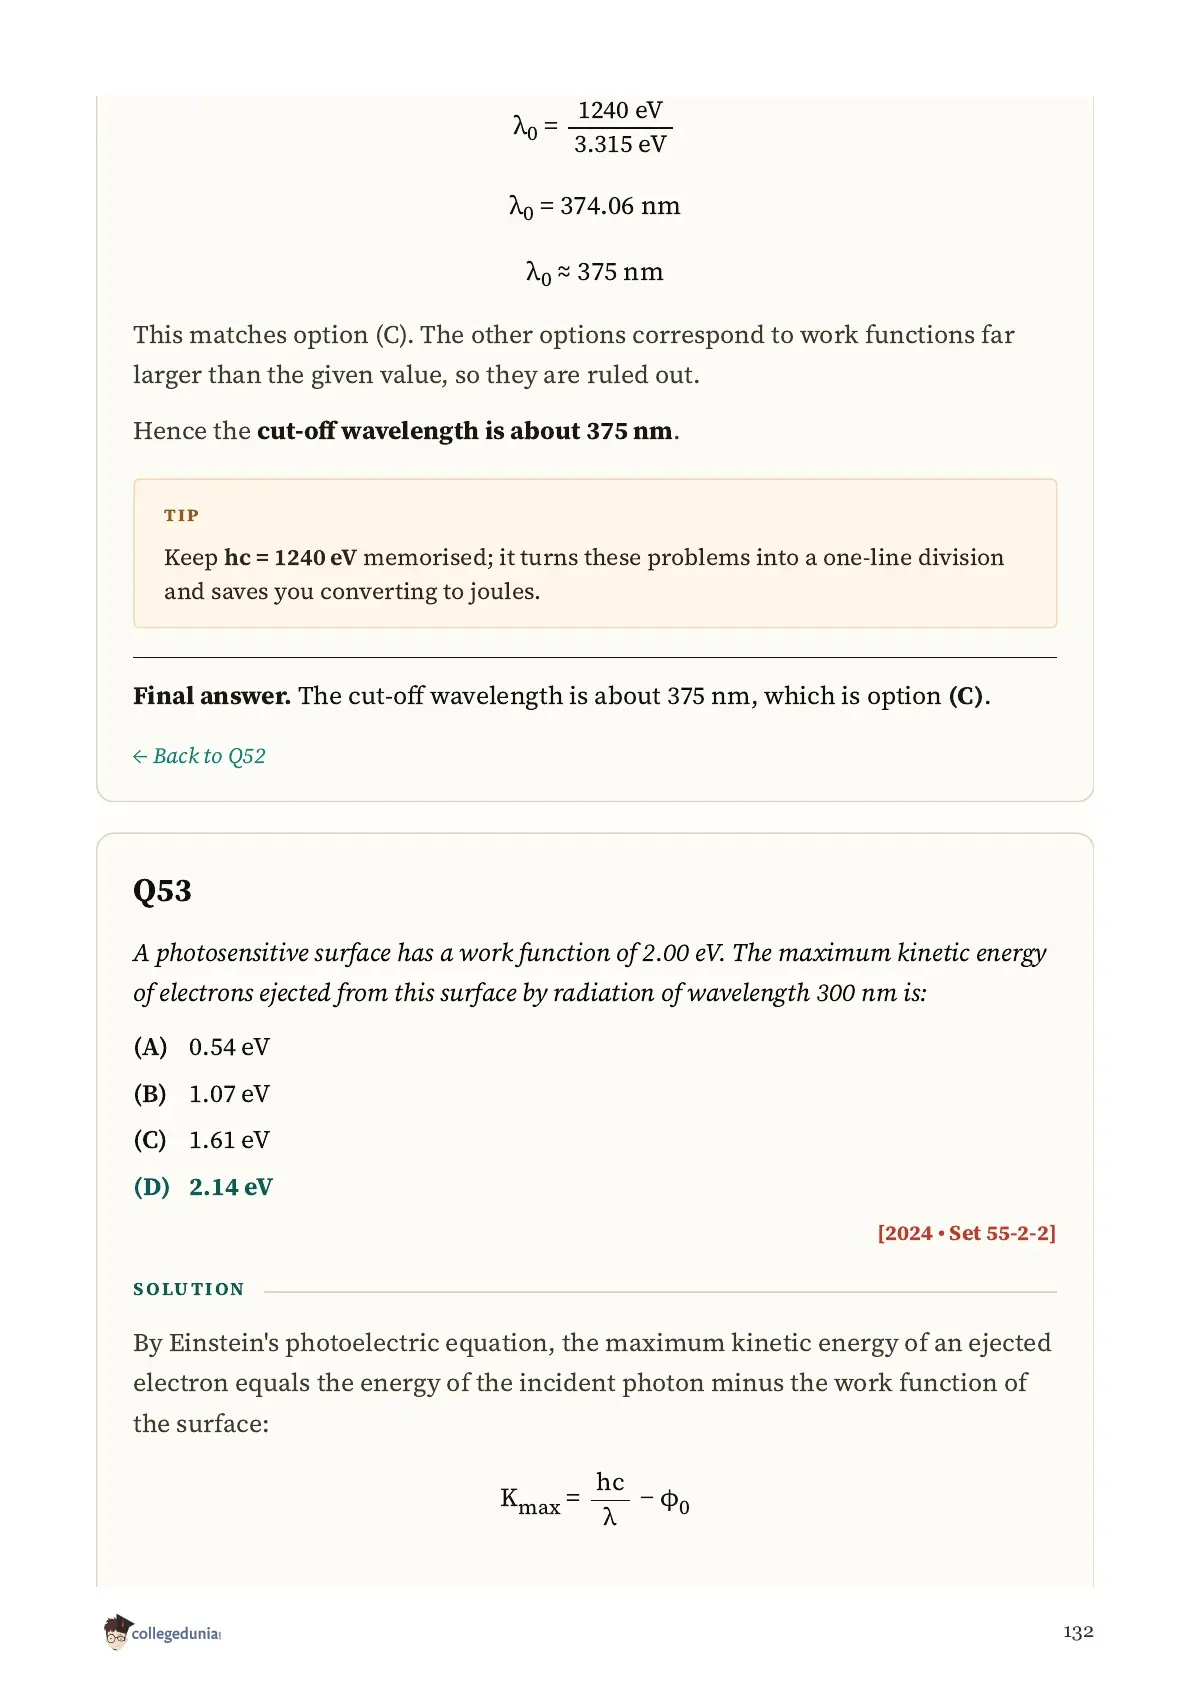This screenshot has height=1684, width=1190.
Task: Click the collegedunia logo icon
Action: [117, 1632]
